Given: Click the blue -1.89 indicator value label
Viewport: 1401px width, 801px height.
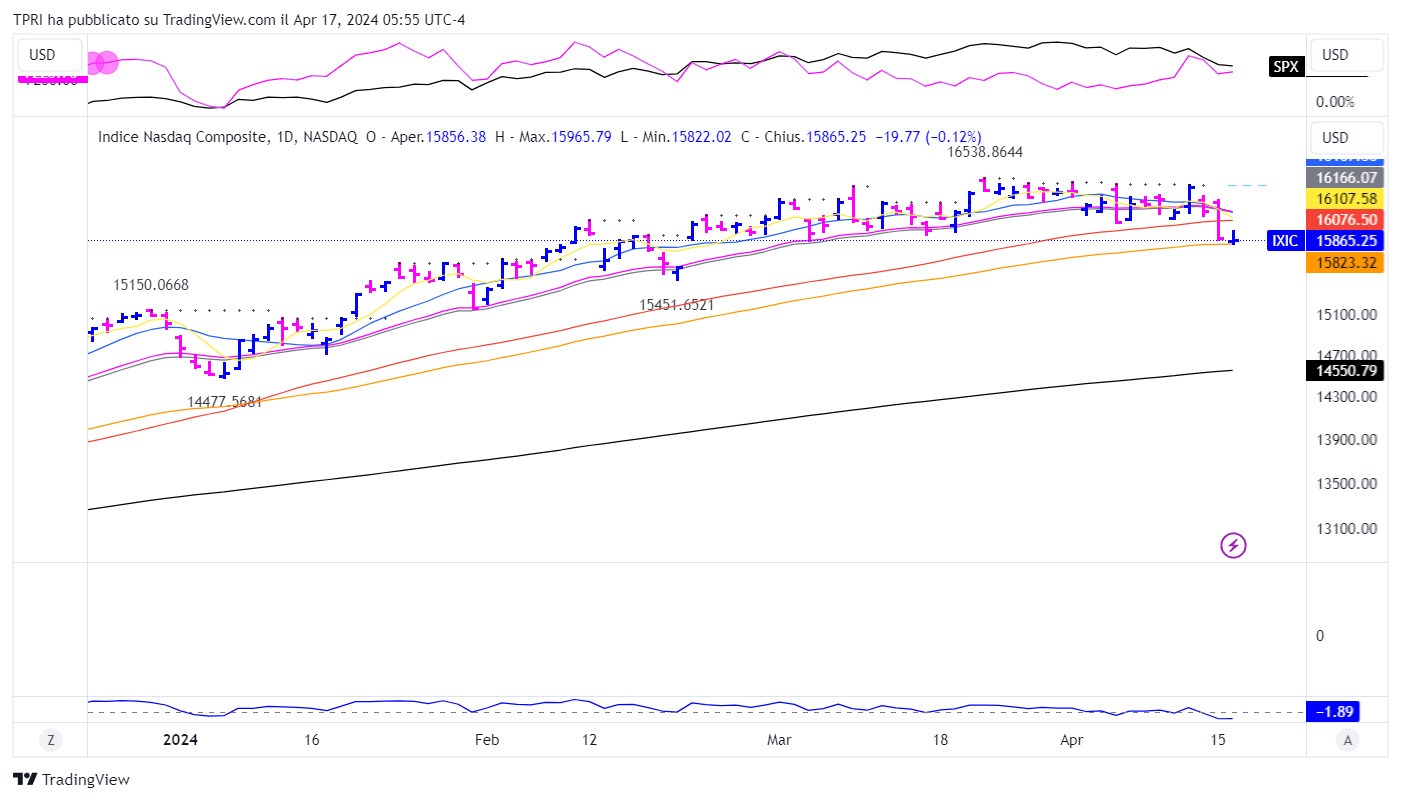Looking at the screenshot, I should click(x=1333, y=712).
